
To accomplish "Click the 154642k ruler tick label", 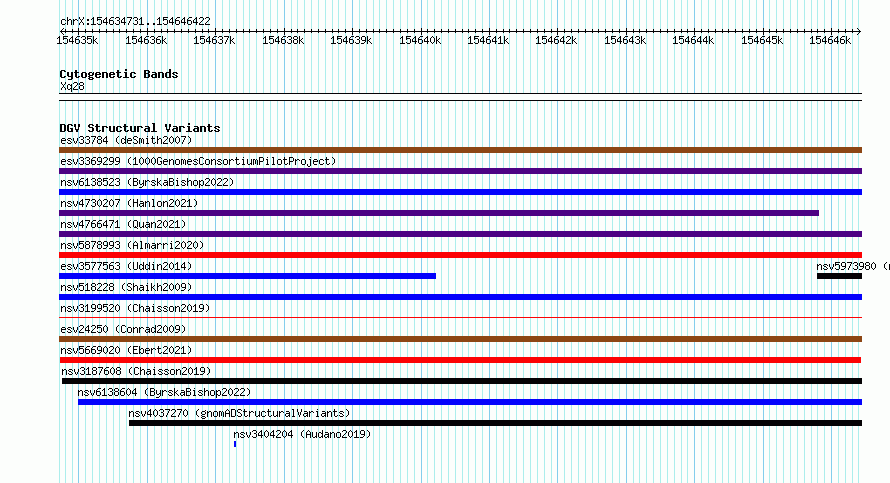I will (556, 40).
